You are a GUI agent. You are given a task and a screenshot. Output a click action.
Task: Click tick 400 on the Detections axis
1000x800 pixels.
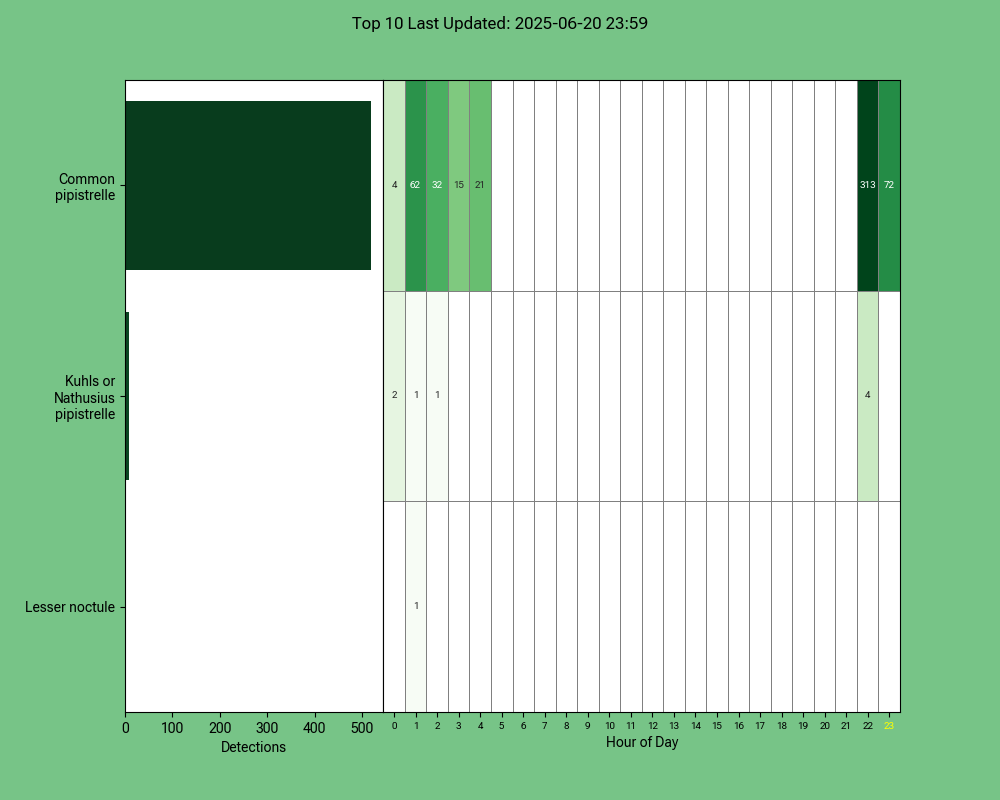(x=314, y=728)
